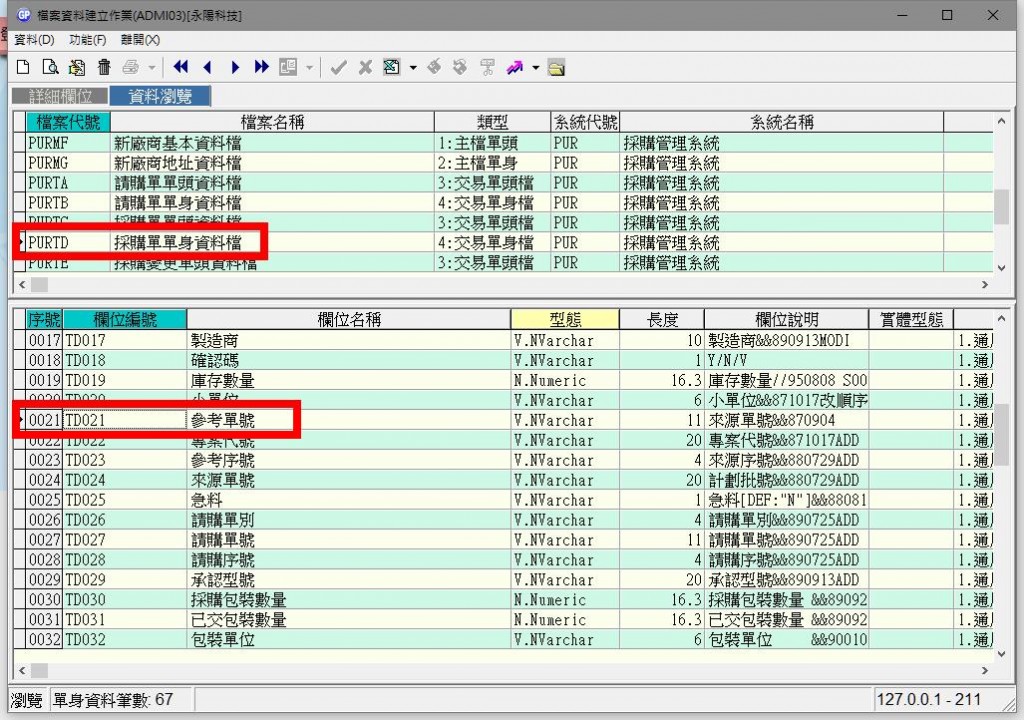Click the TD021 field number input
Image resolution: width=1024 pixels, height=720 pixels.
point(125,420)
